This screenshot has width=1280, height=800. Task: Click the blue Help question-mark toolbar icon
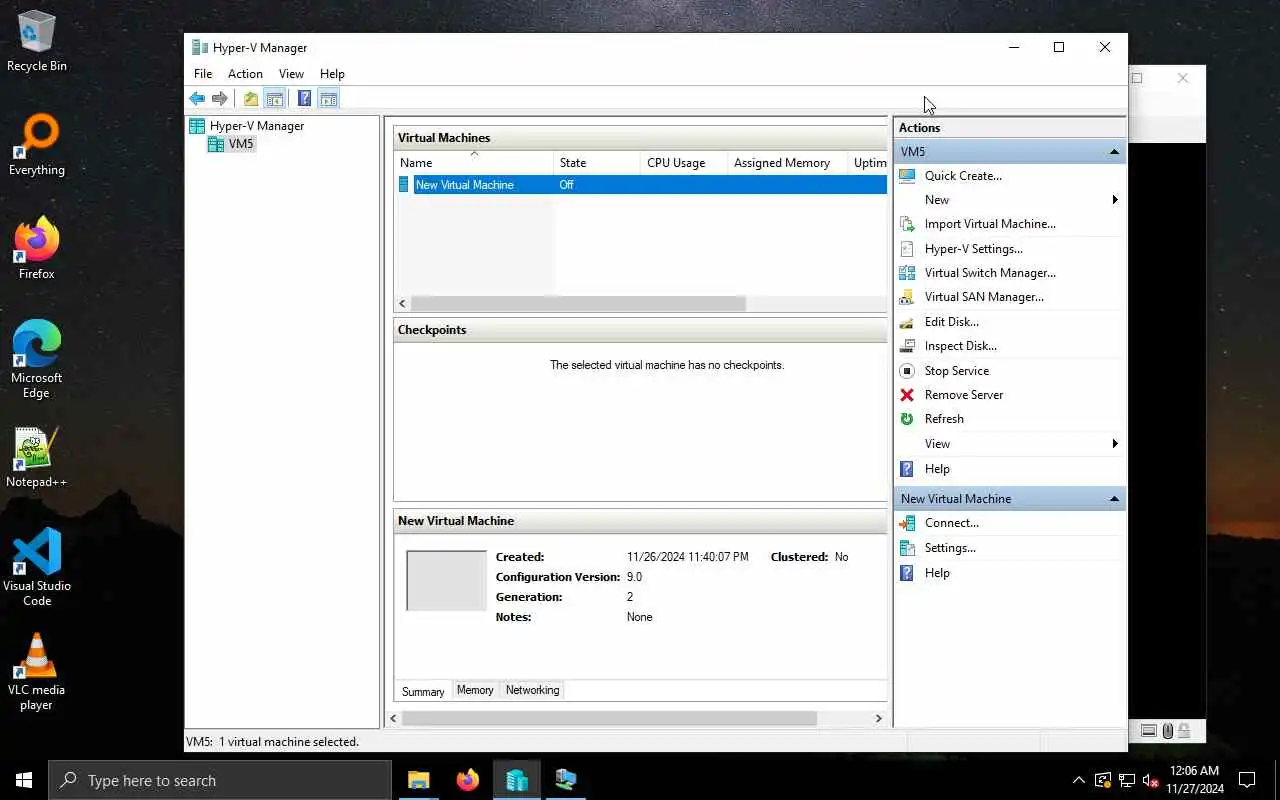point(304,98)
